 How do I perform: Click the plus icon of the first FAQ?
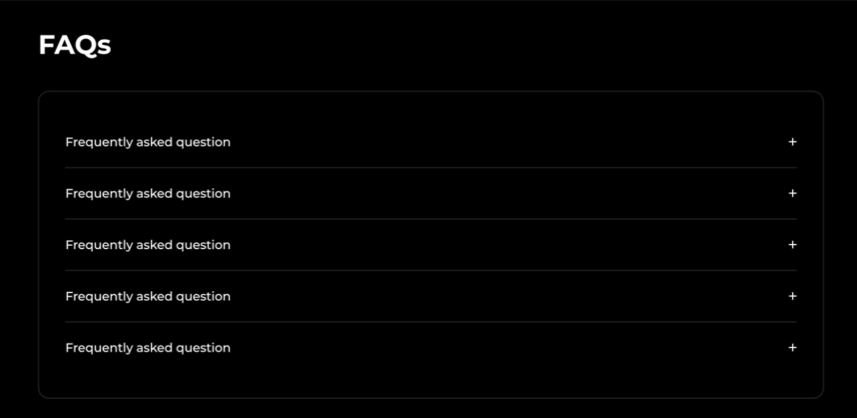[x=792, y=142]
